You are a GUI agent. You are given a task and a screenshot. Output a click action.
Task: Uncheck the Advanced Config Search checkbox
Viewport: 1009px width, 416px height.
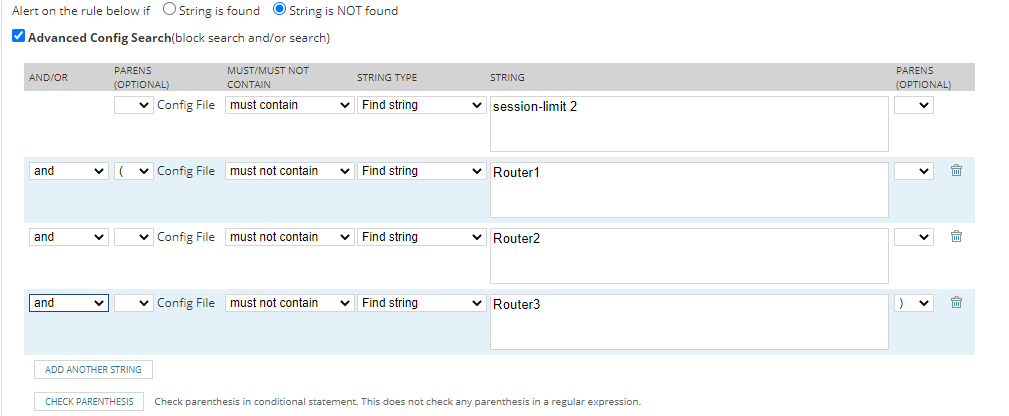coord(18,38)
